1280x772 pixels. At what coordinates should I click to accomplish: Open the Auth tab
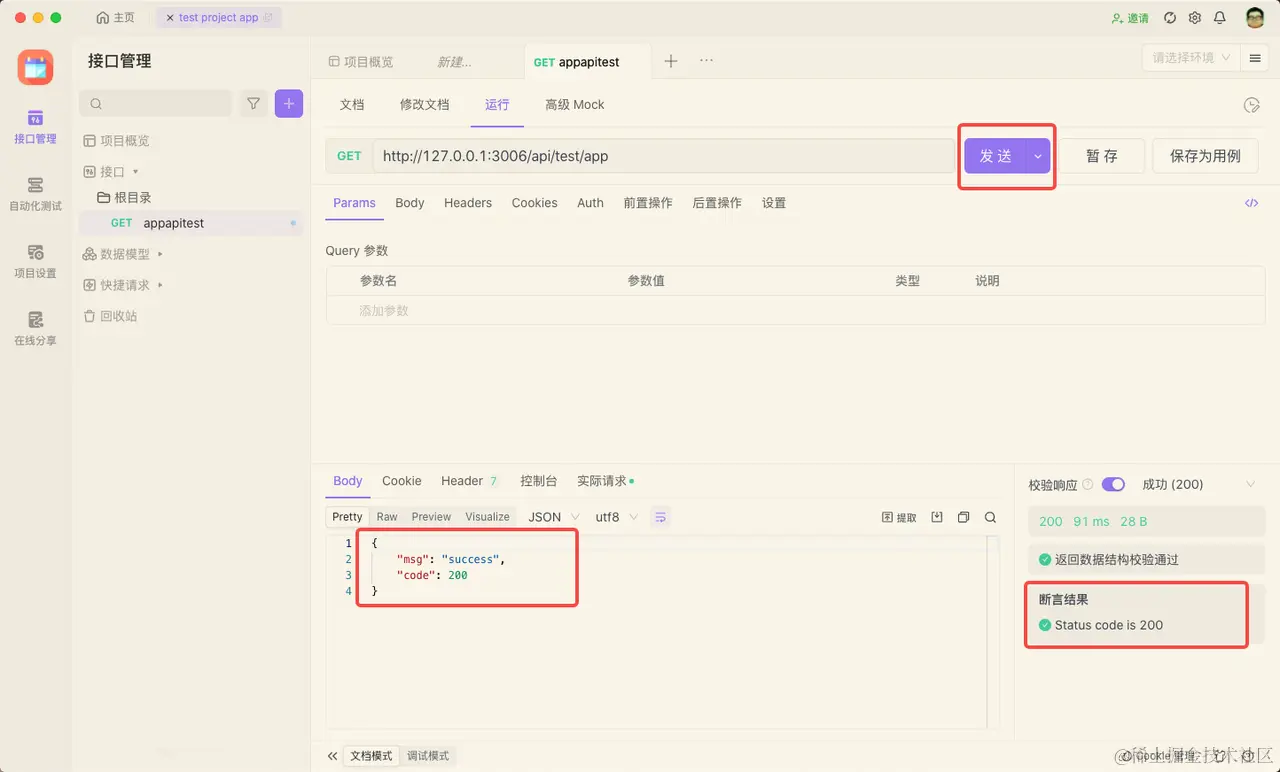[x=590, y=203]
